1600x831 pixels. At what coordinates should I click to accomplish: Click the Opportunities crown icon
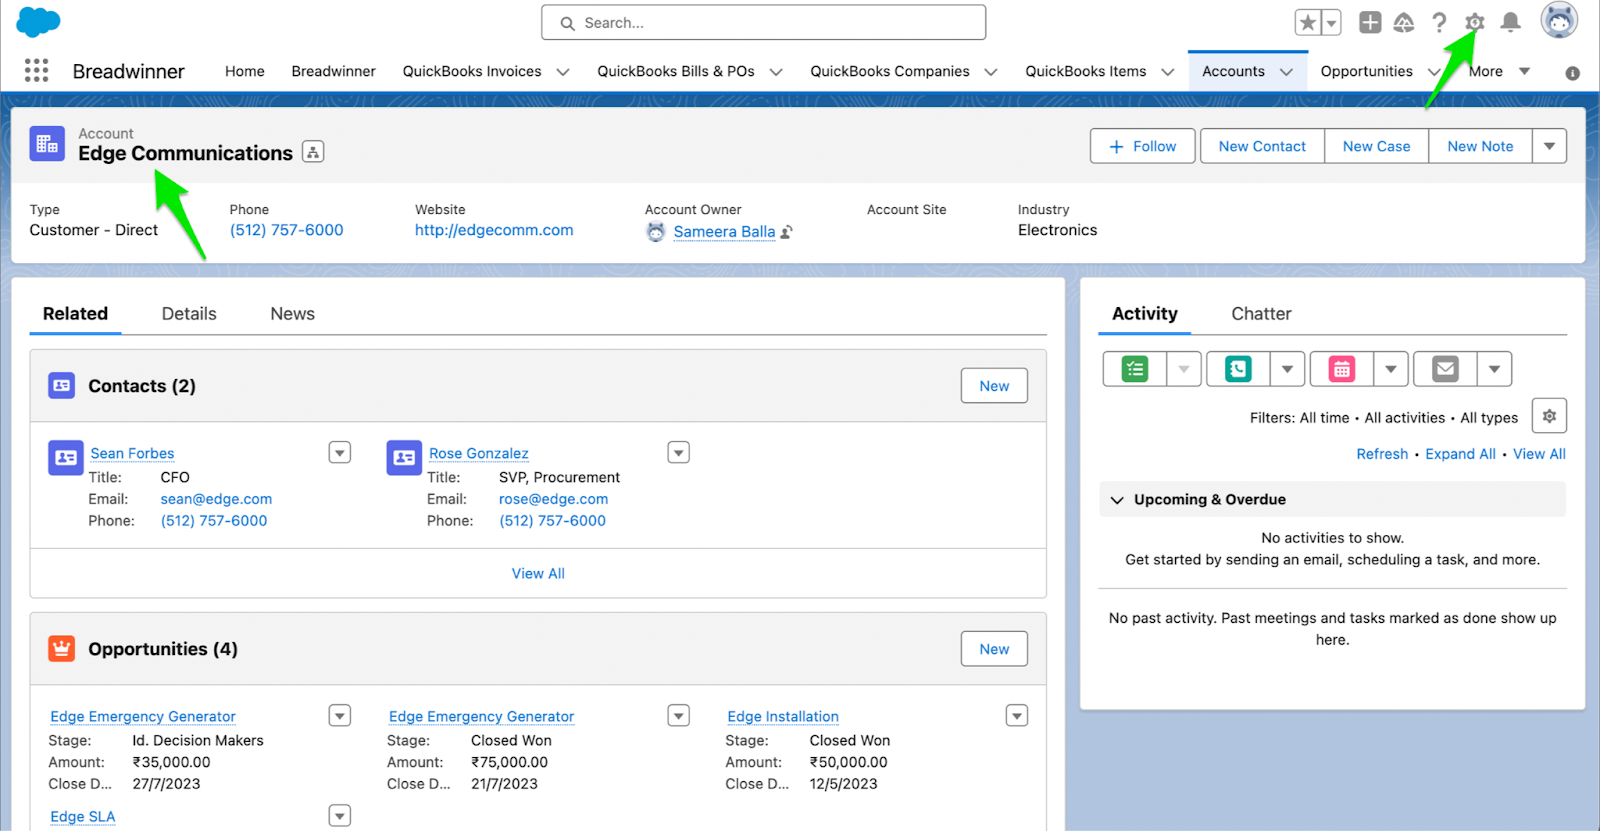[62, 648]
